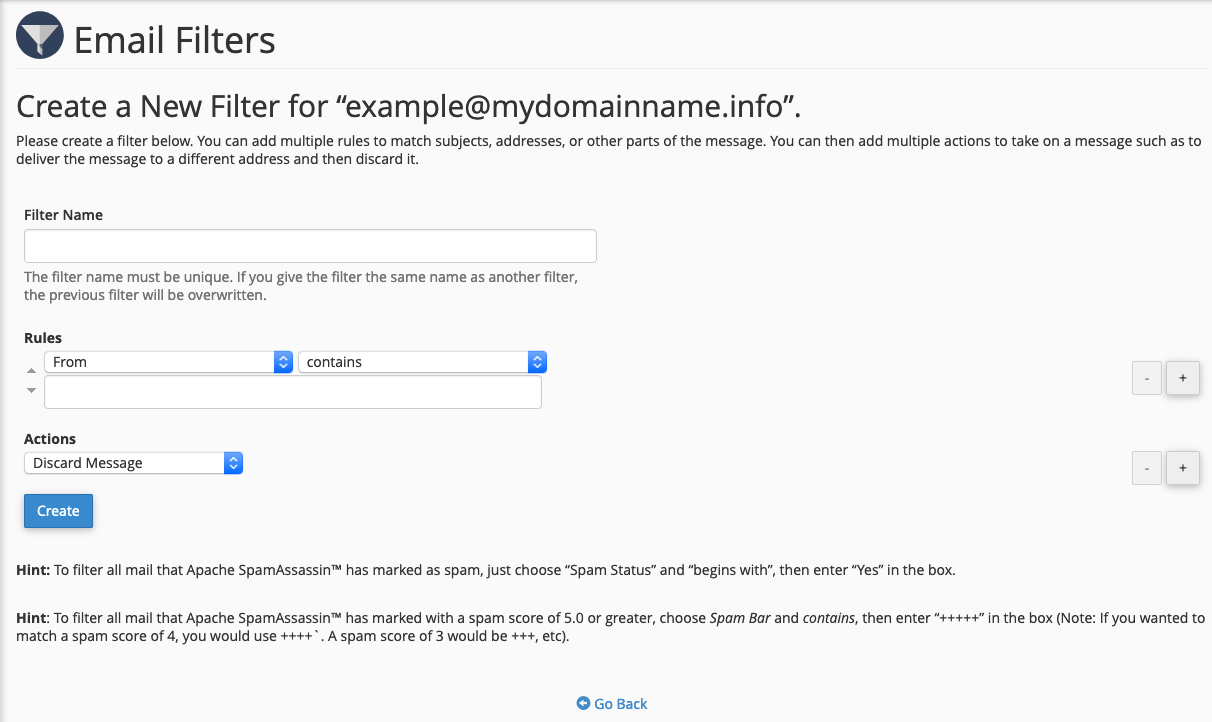This screenshot has height=722, width=1212.
Task: Add another rule with the Rules plus button
Action: pyautogui.click(x=1182, y=379)
